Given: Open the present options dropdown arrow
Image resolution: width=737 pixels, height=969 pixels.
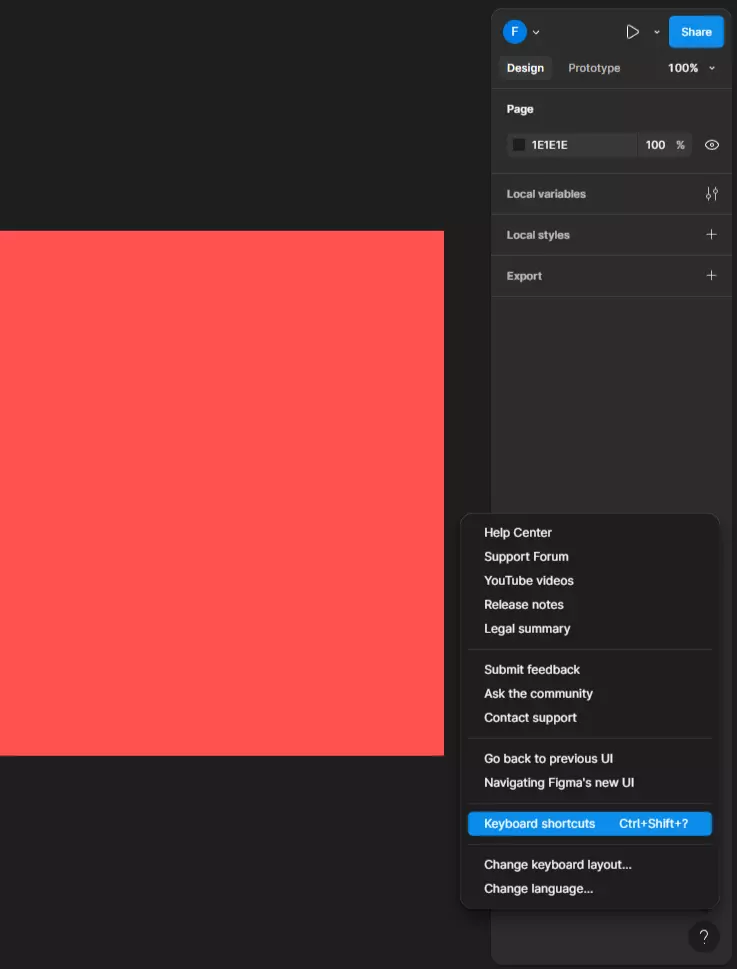Looking at the screenshot, I should click(x=656, y=32).
